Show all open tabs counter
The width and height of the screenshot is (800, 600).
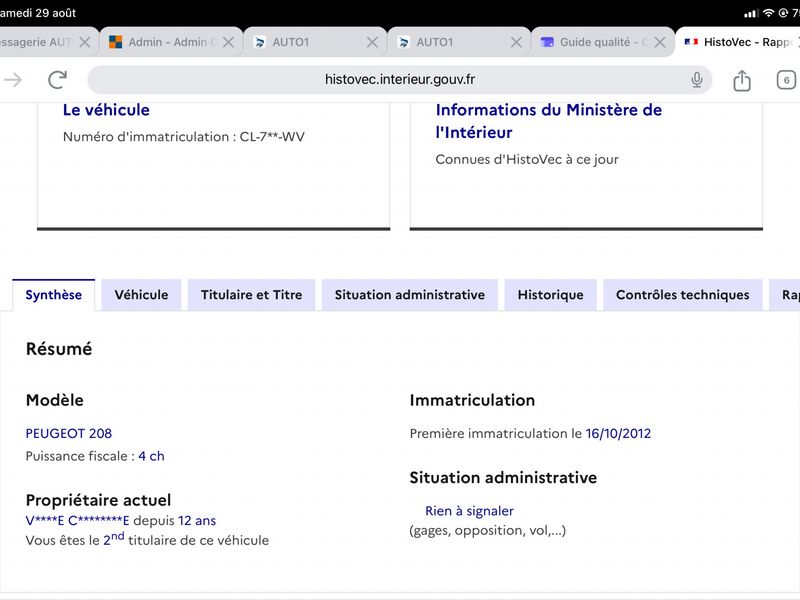click(786, 80)
